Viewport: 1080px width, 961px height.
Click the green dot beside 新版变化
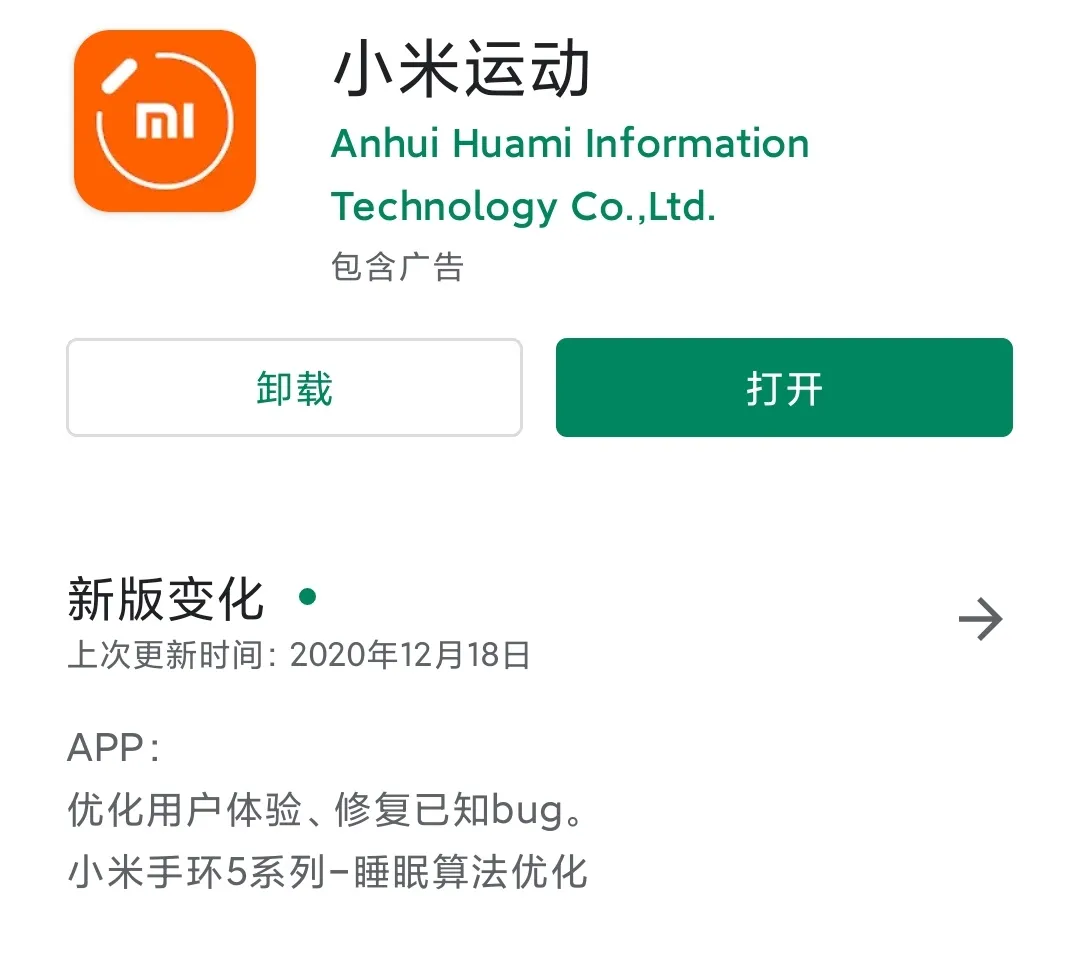coord(308,597)
